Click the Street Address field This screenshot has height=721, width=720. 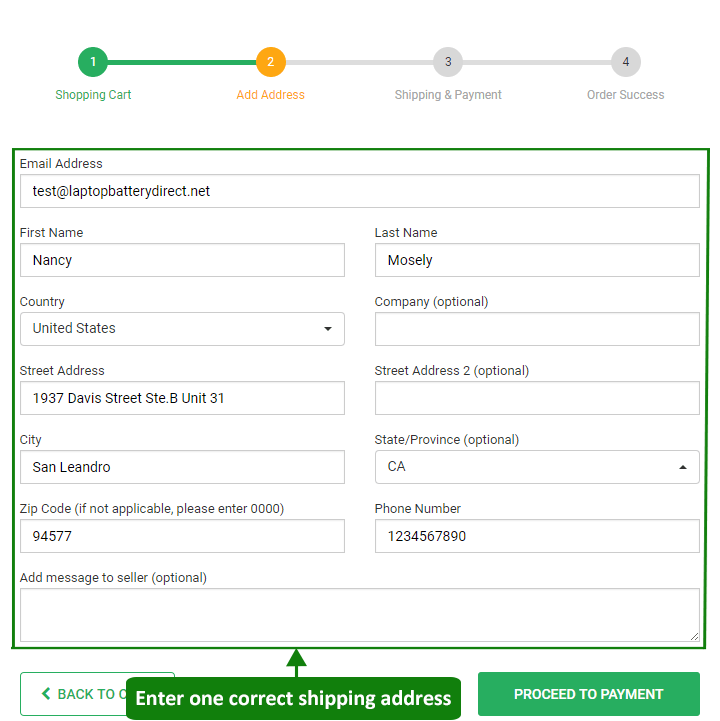tap(182, 398)
